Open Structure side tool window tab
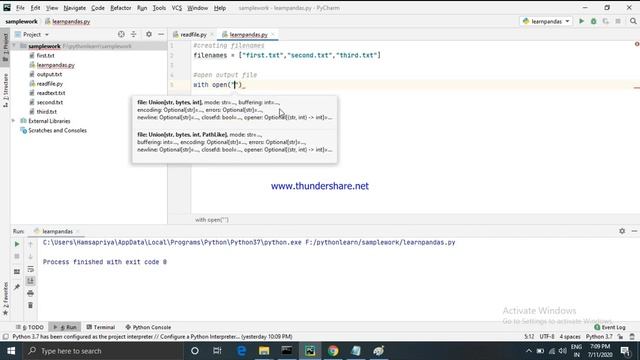The width and height of the screenshot is (640, 360). (x=5, y=90)
